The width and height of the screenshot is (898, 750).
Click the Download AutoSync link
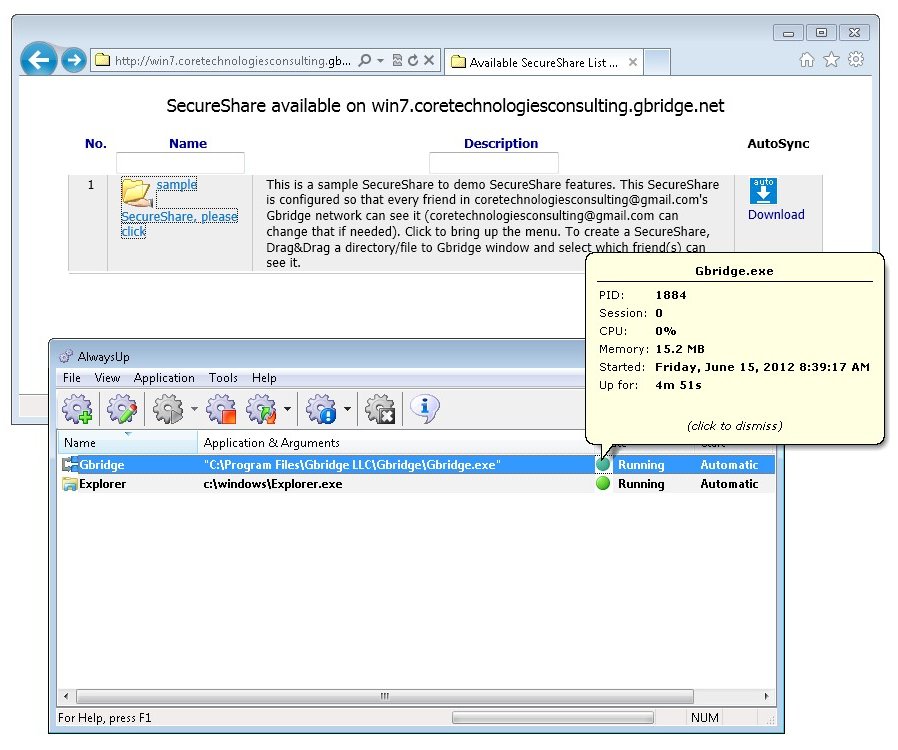776,215
